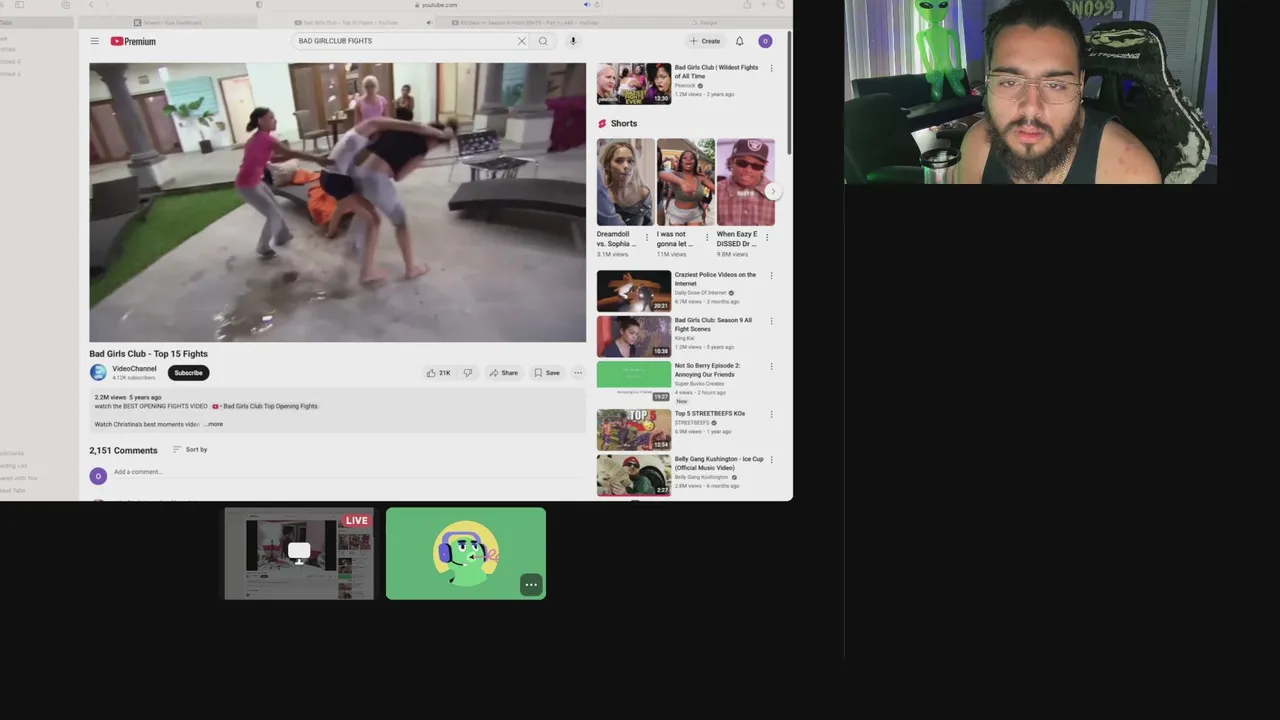The image size is (1280, 720).
Task: Clear the search query with the X
Action: [x=521, y=41]
